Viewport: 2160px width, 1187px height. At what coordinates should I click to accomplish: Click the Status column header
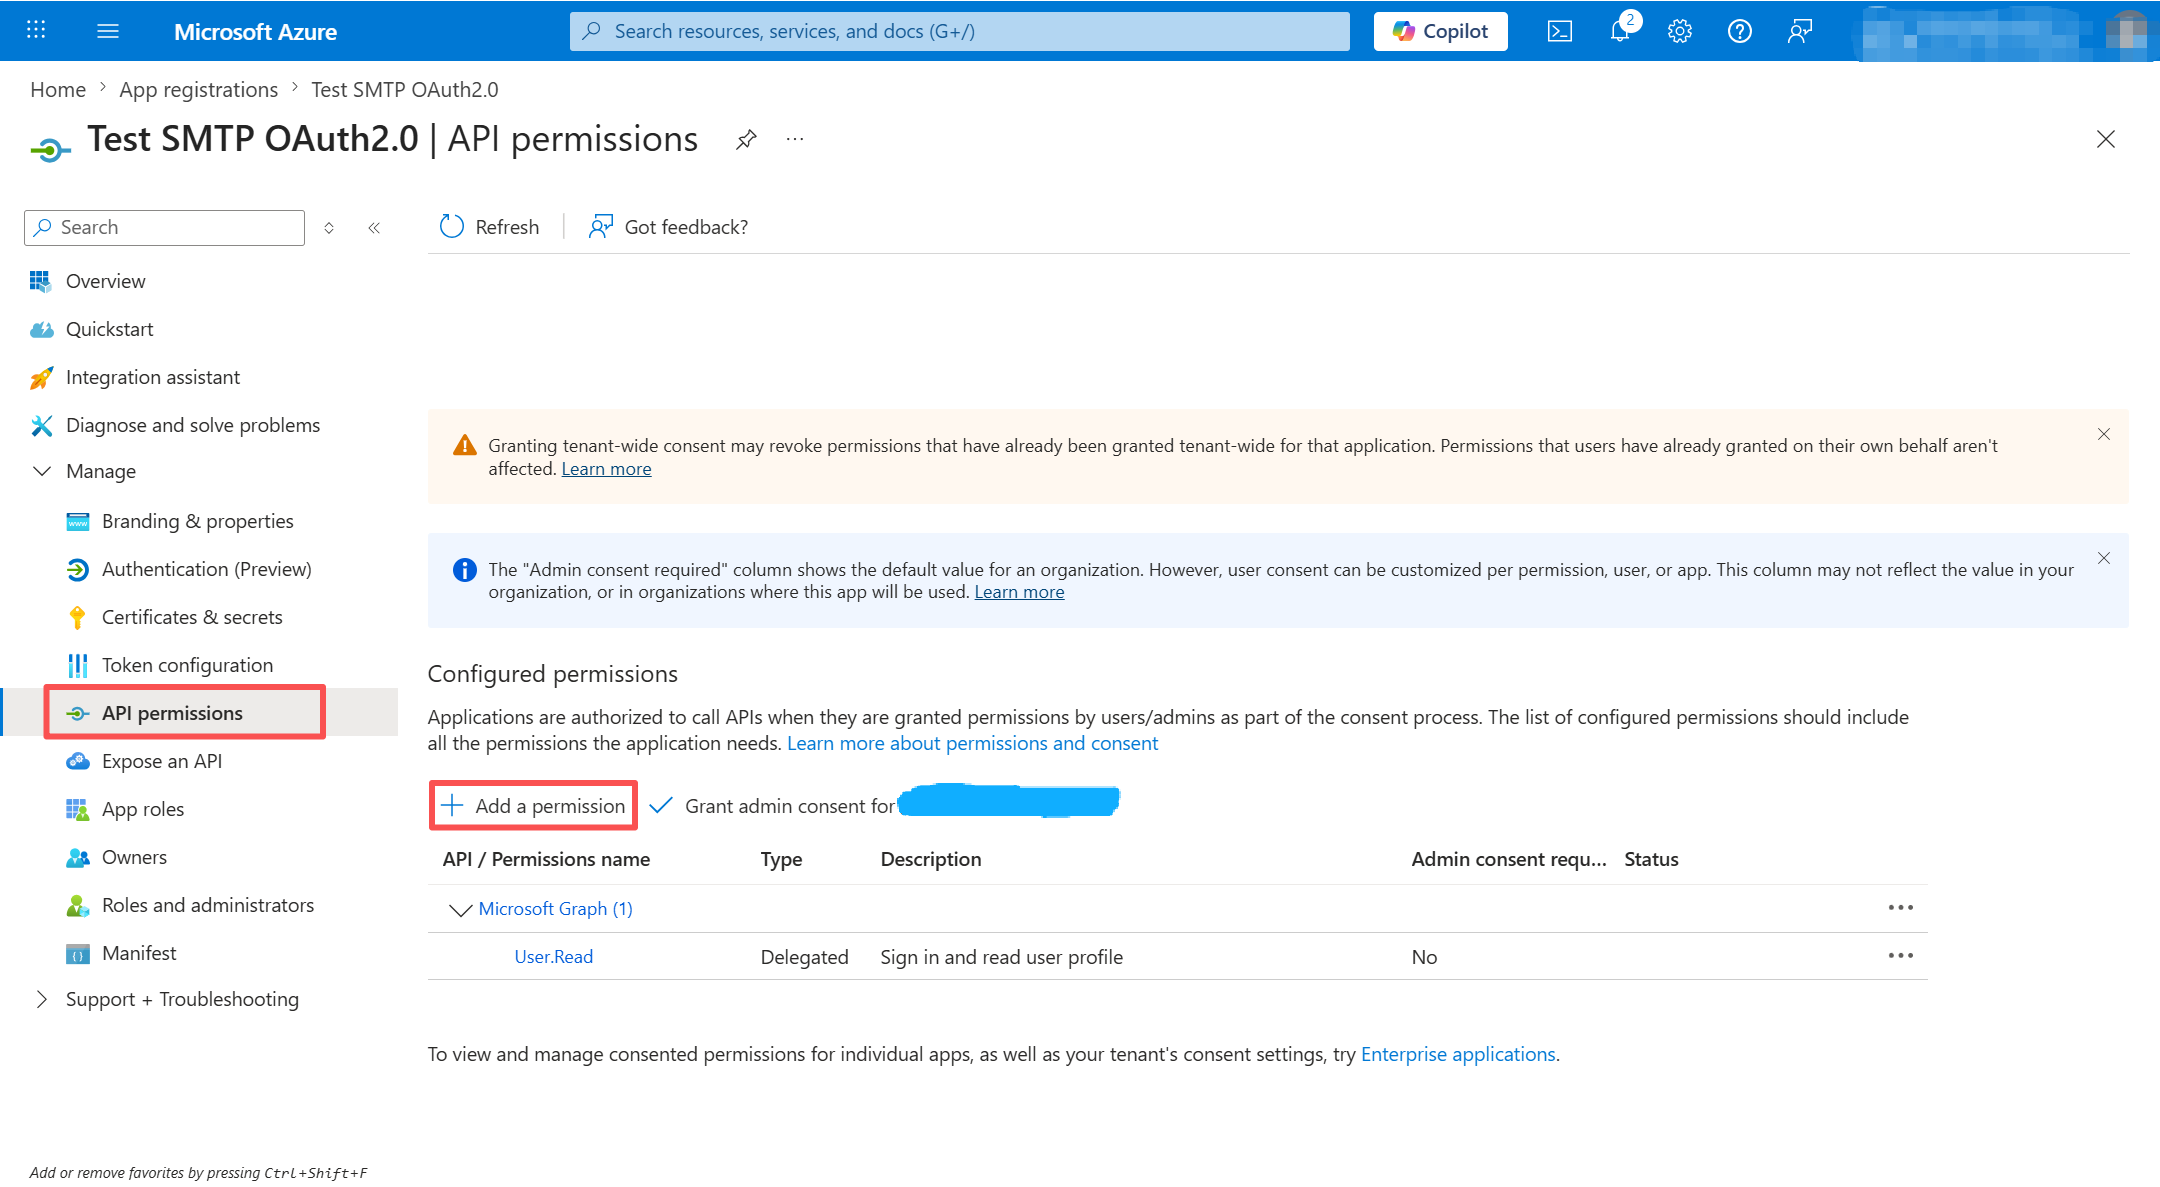[1651, 859]
